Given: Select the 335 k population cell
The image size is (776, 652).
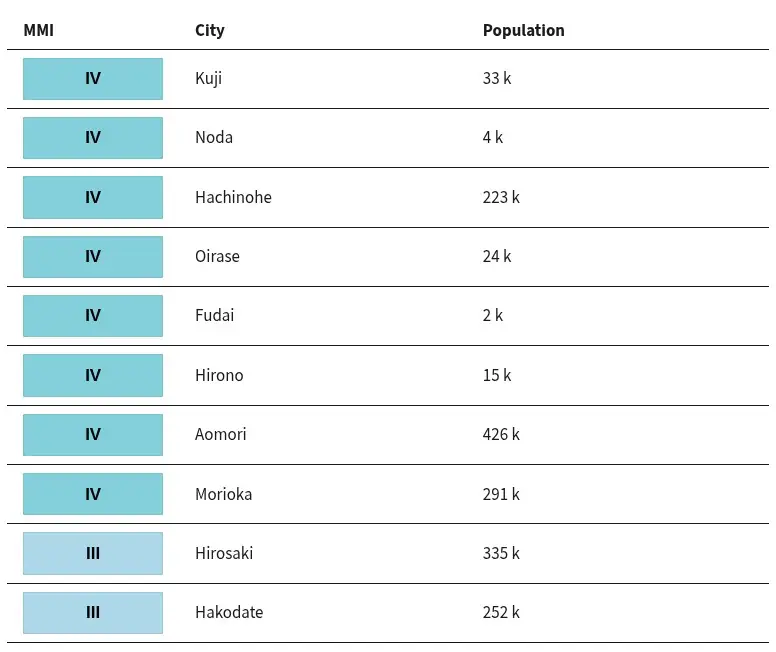Looking at the screenshot, I should (x=501, y=553).
